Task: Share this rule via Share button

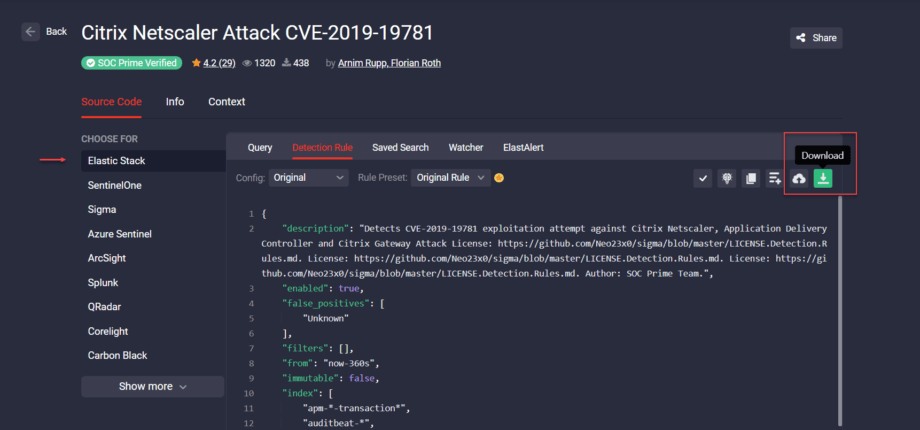Action: pyautogui.click(x=816, y=38)
